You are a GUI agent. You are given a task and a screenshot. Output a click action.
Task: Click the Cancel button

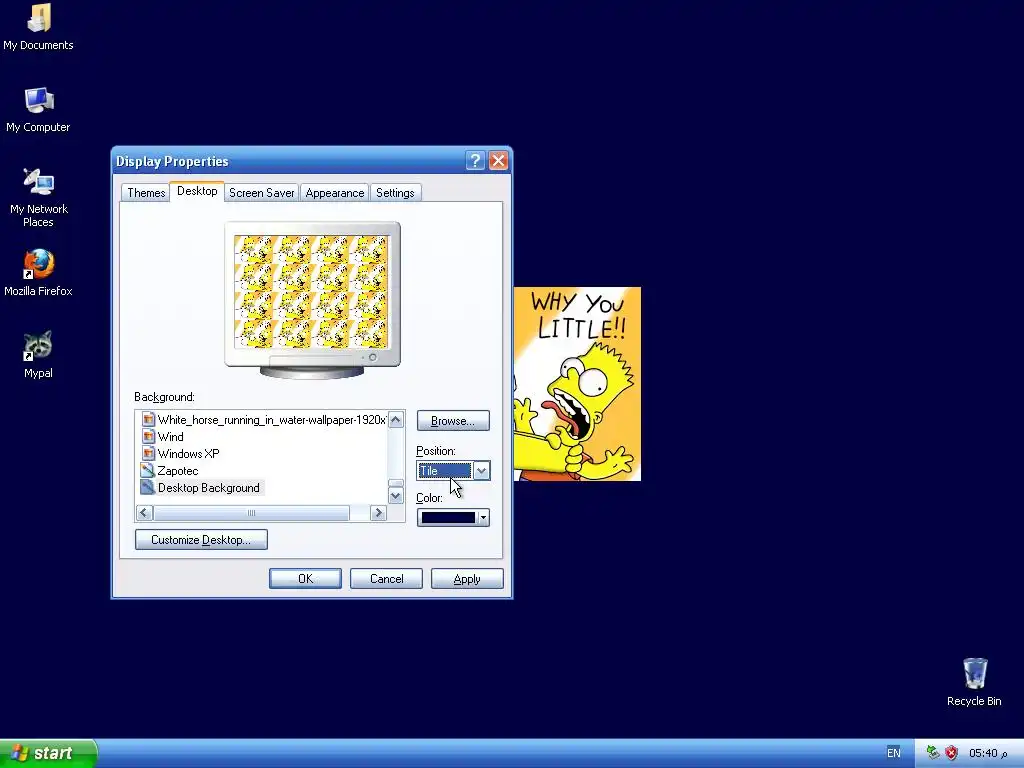point(386,579)
